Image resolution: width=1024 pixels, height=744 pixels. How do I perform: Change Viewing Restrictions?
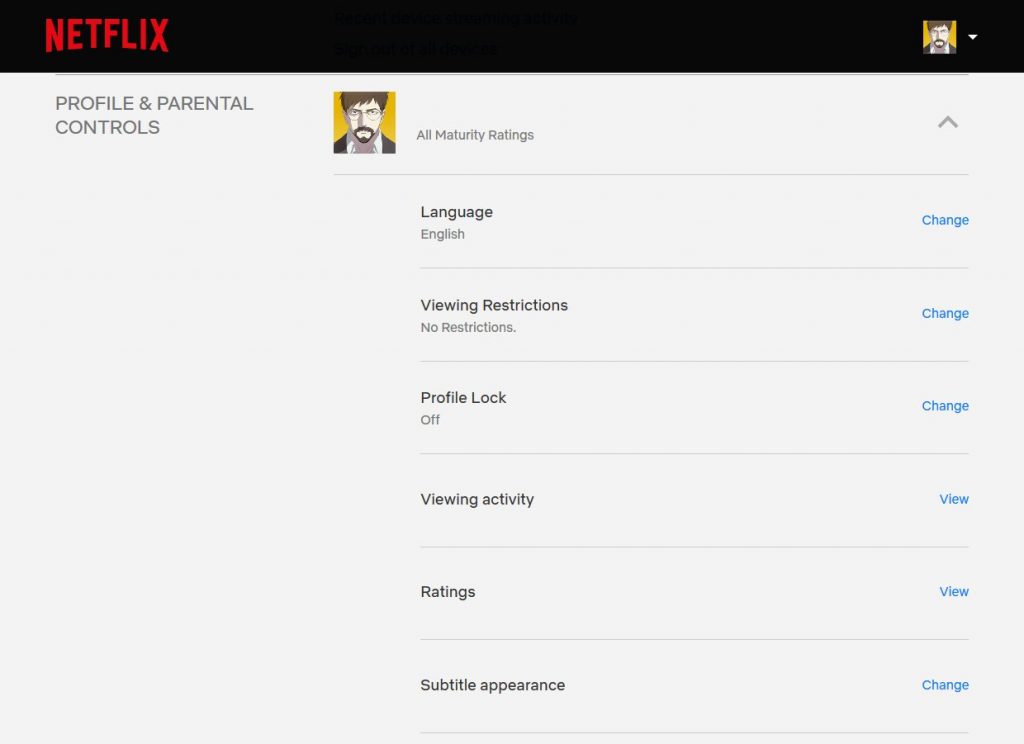pyautogui.click(x=945, y=314)
